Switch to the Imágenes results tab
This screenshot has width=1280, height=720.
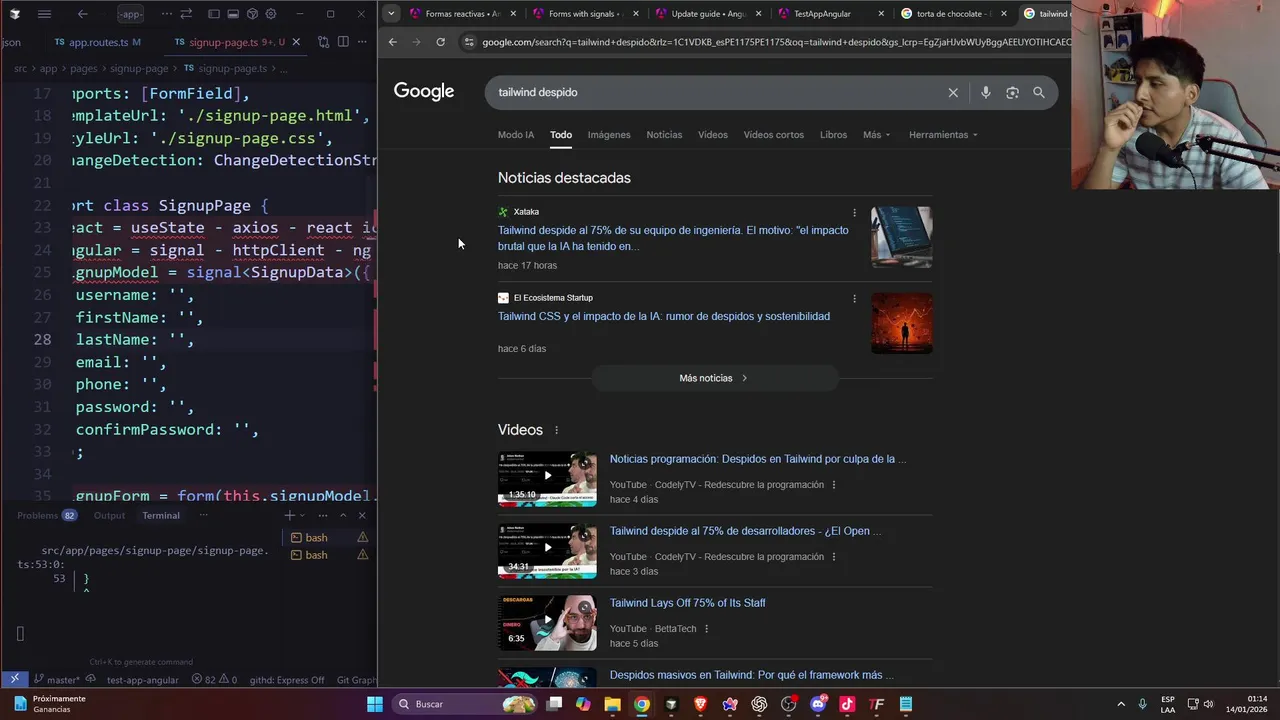609,135
